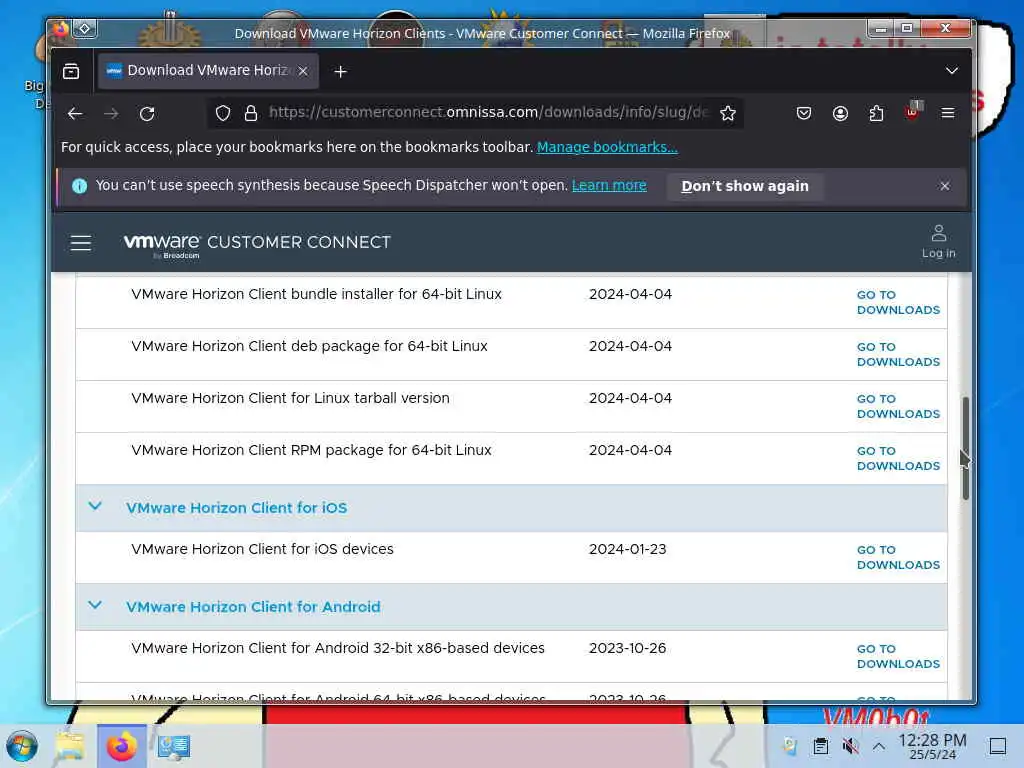Click the 2023-10-26 date for Android 32-bit

click(x=628, y=648)
